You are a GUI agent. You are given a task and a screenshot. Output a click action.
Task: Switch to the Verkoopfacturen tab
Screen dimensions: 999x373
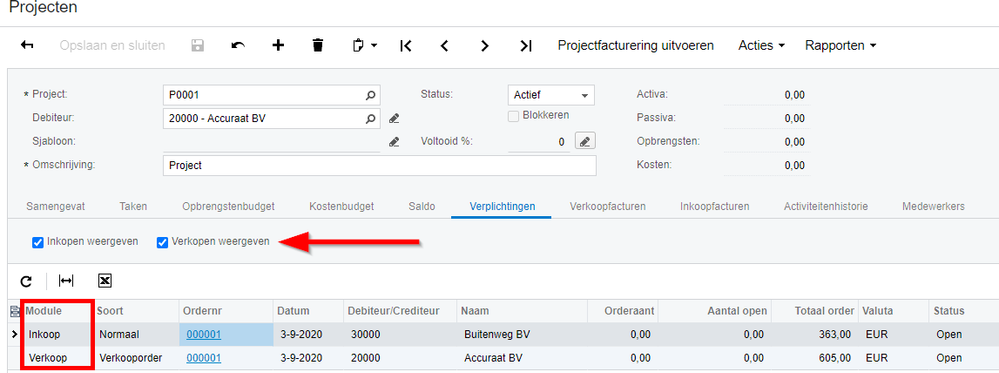(608, 206)
